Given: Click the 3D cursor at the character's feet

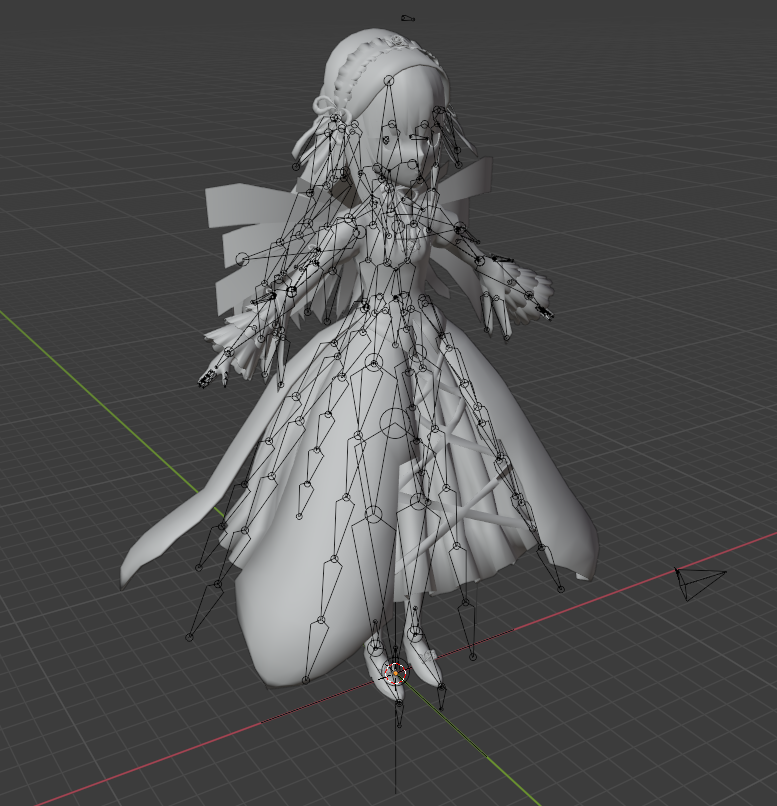Looking at the screenshot, I should click(396, 672).
